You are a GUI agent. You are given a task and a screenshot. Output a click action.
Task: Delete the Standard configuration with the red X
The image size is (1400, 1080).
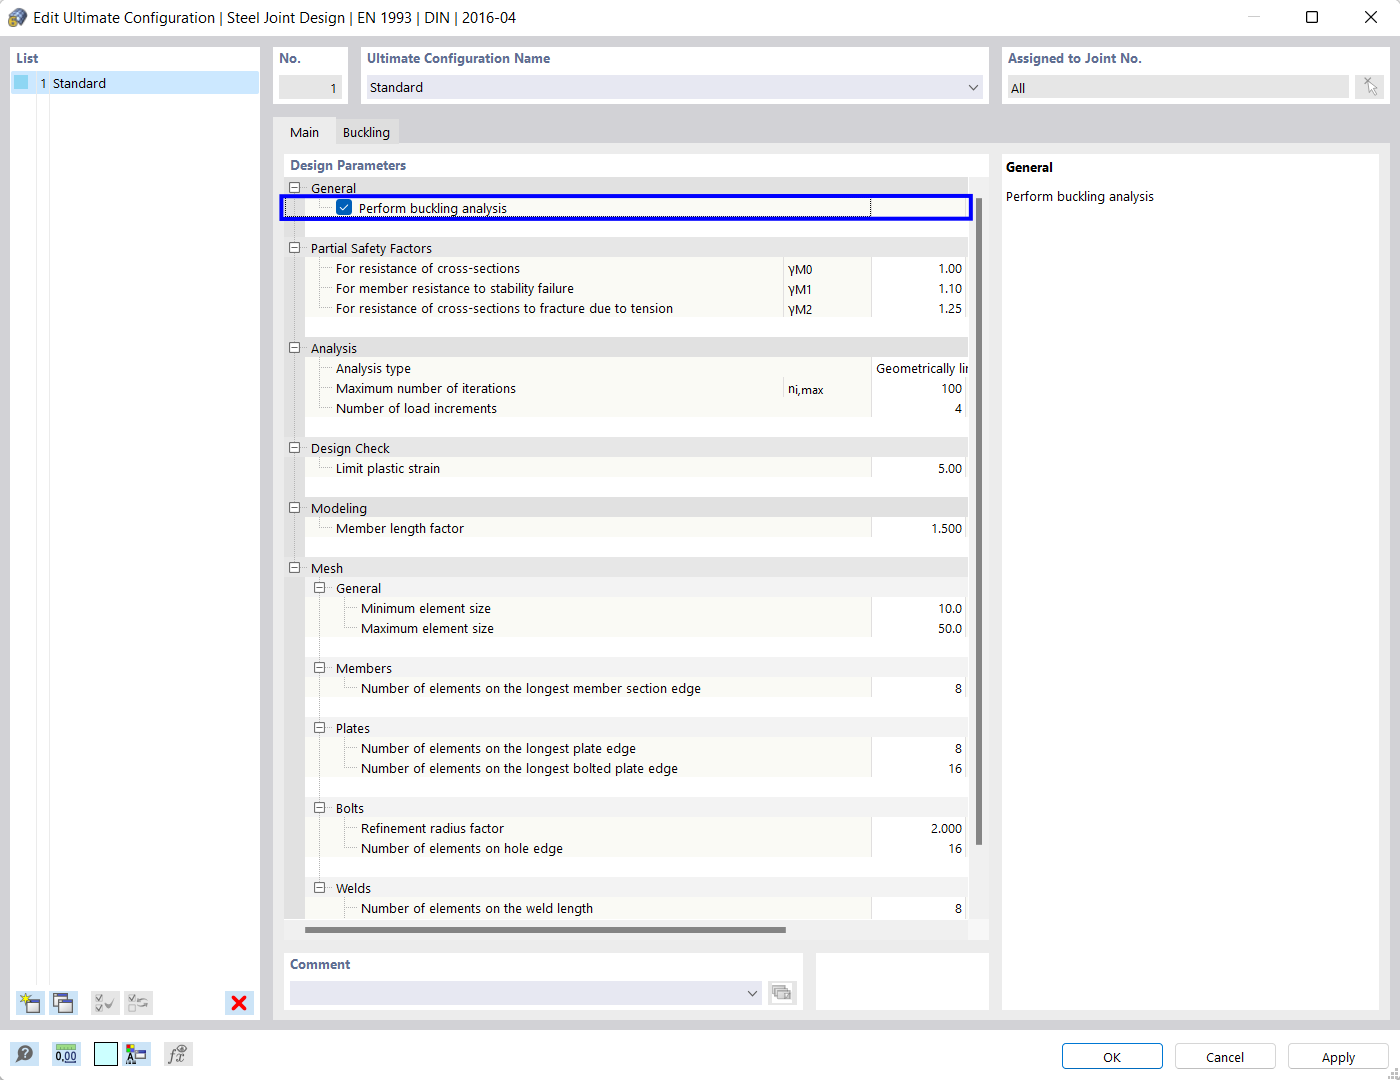239,1002
